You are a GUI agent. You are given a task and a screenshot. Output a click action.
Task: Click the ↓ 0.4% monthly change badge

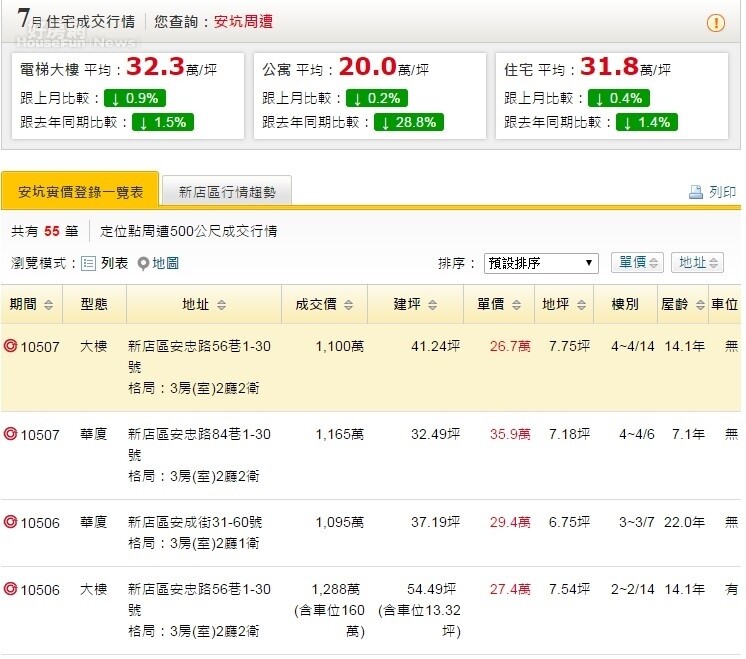coord(618,98)
